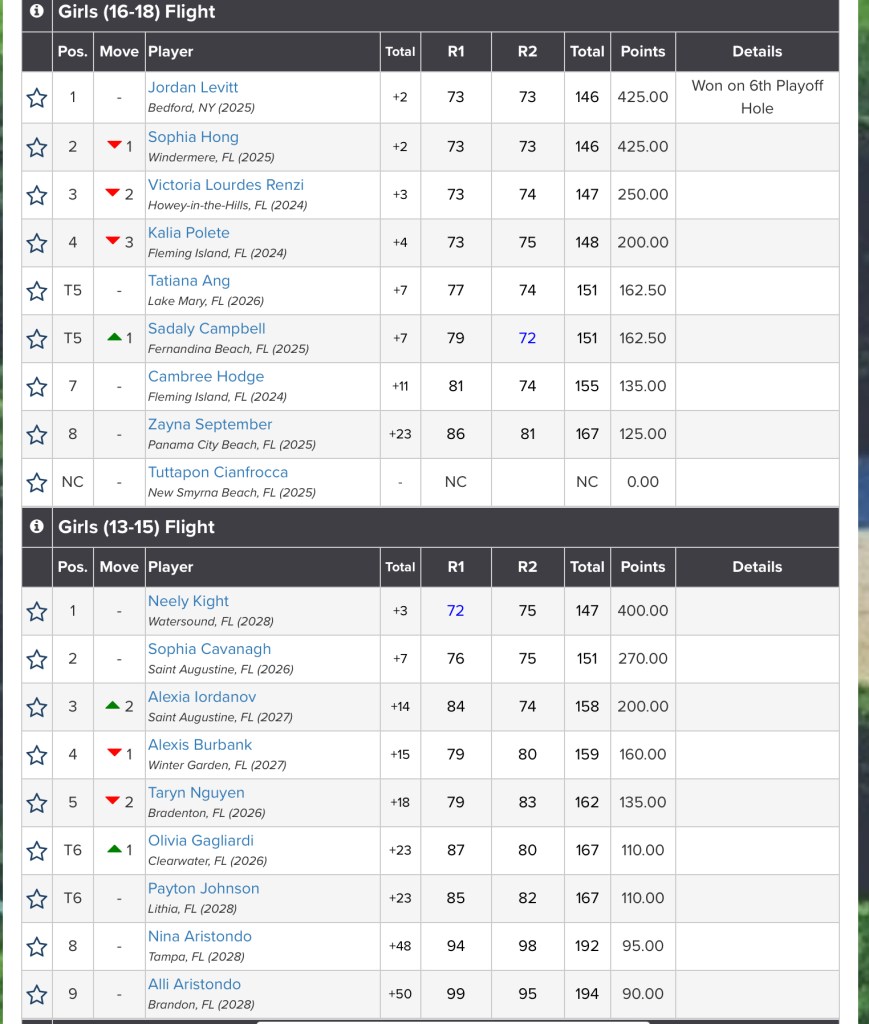Viewport: 869px width, 1024px height.
Task: Click star icon beside Alexia Iordanov
Action: click(x=37, y=707)
